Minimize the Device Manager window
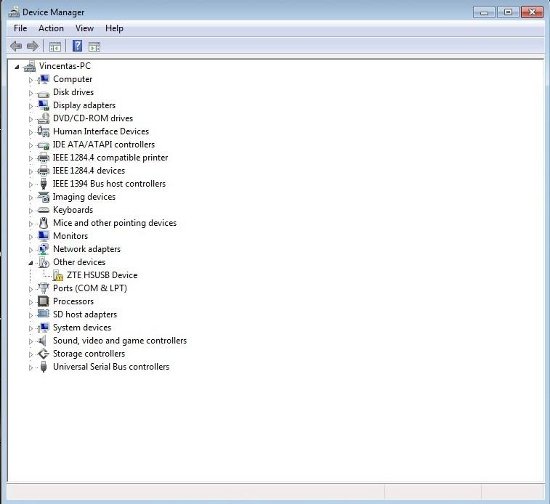Screen dimensions: 550x504 point(484,12)
